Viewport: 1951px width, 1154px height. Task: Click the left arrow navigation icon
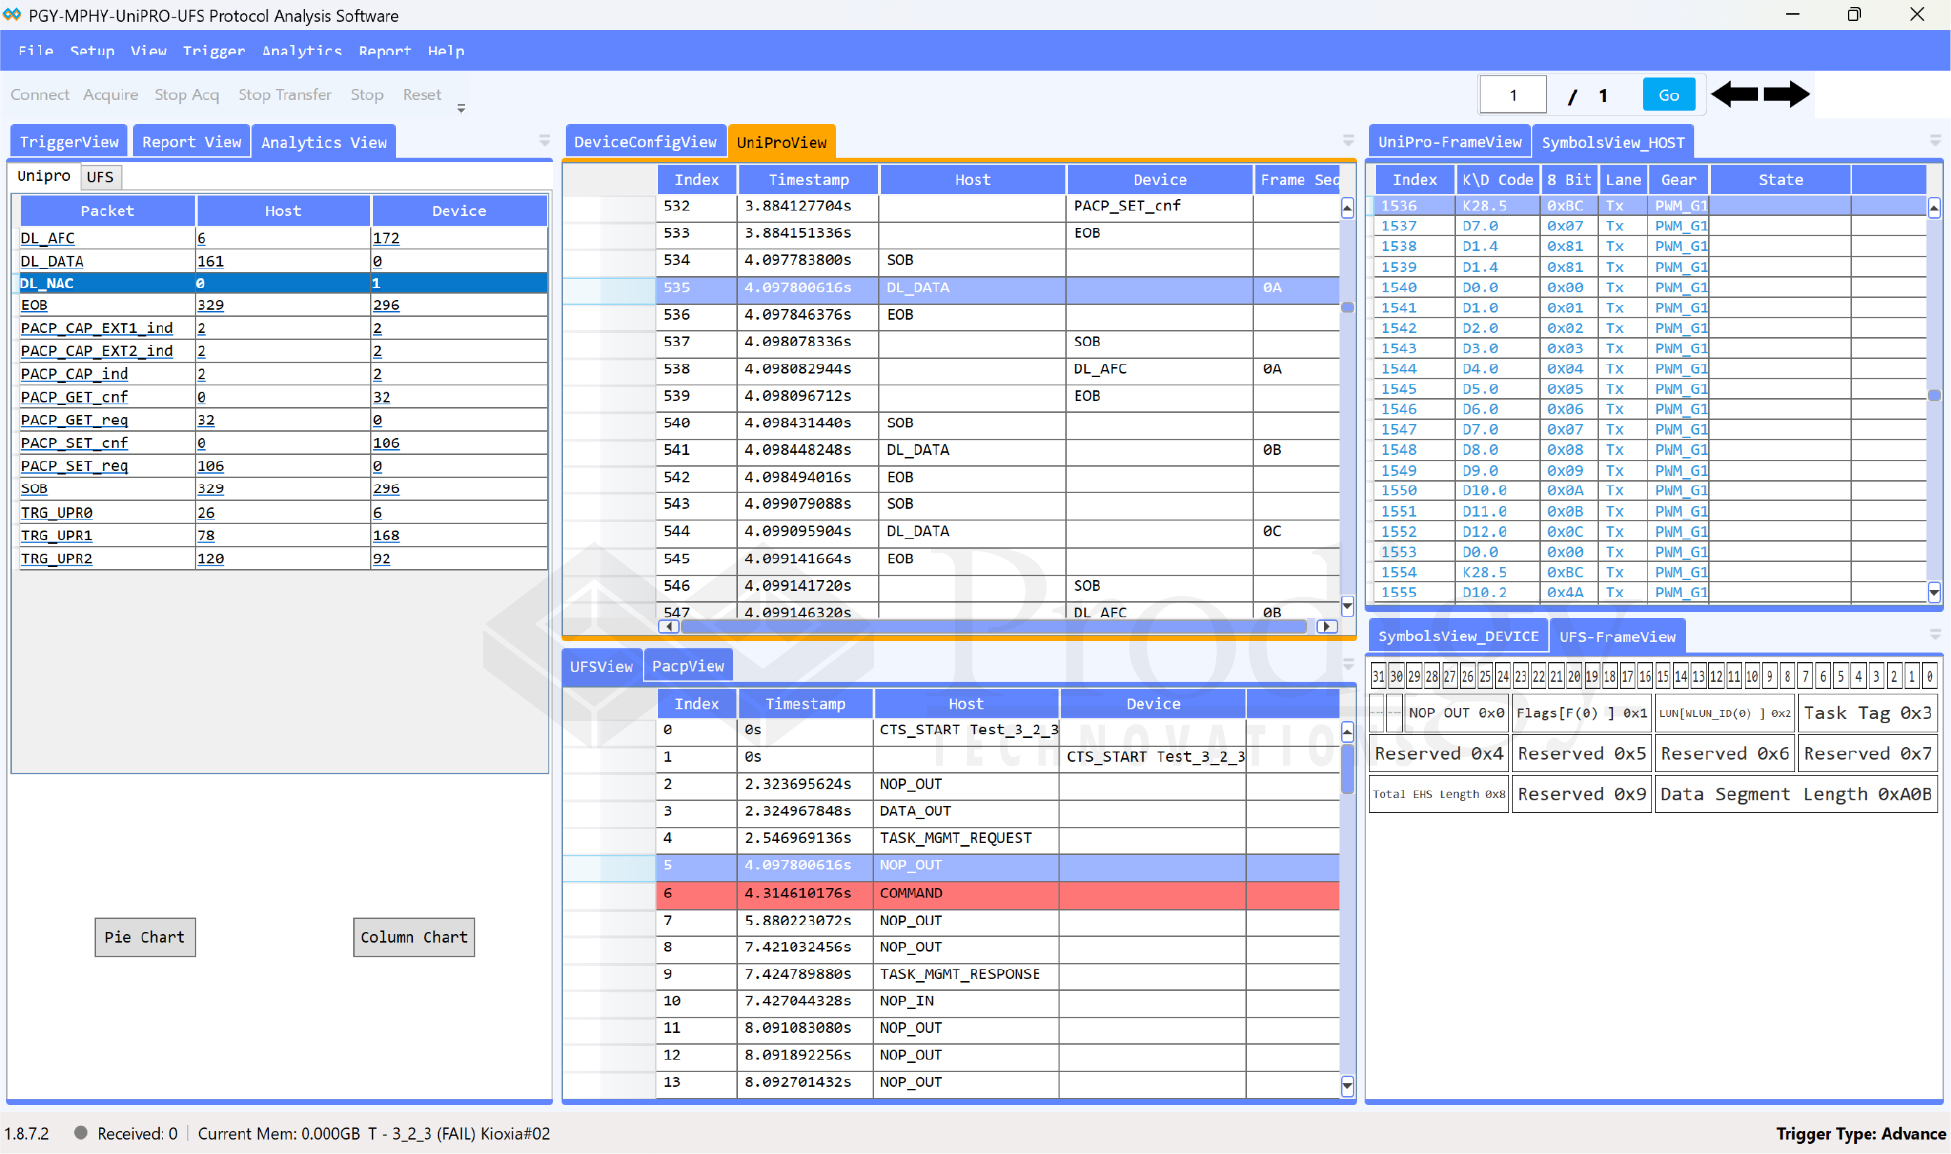[x=1734, y=95]
